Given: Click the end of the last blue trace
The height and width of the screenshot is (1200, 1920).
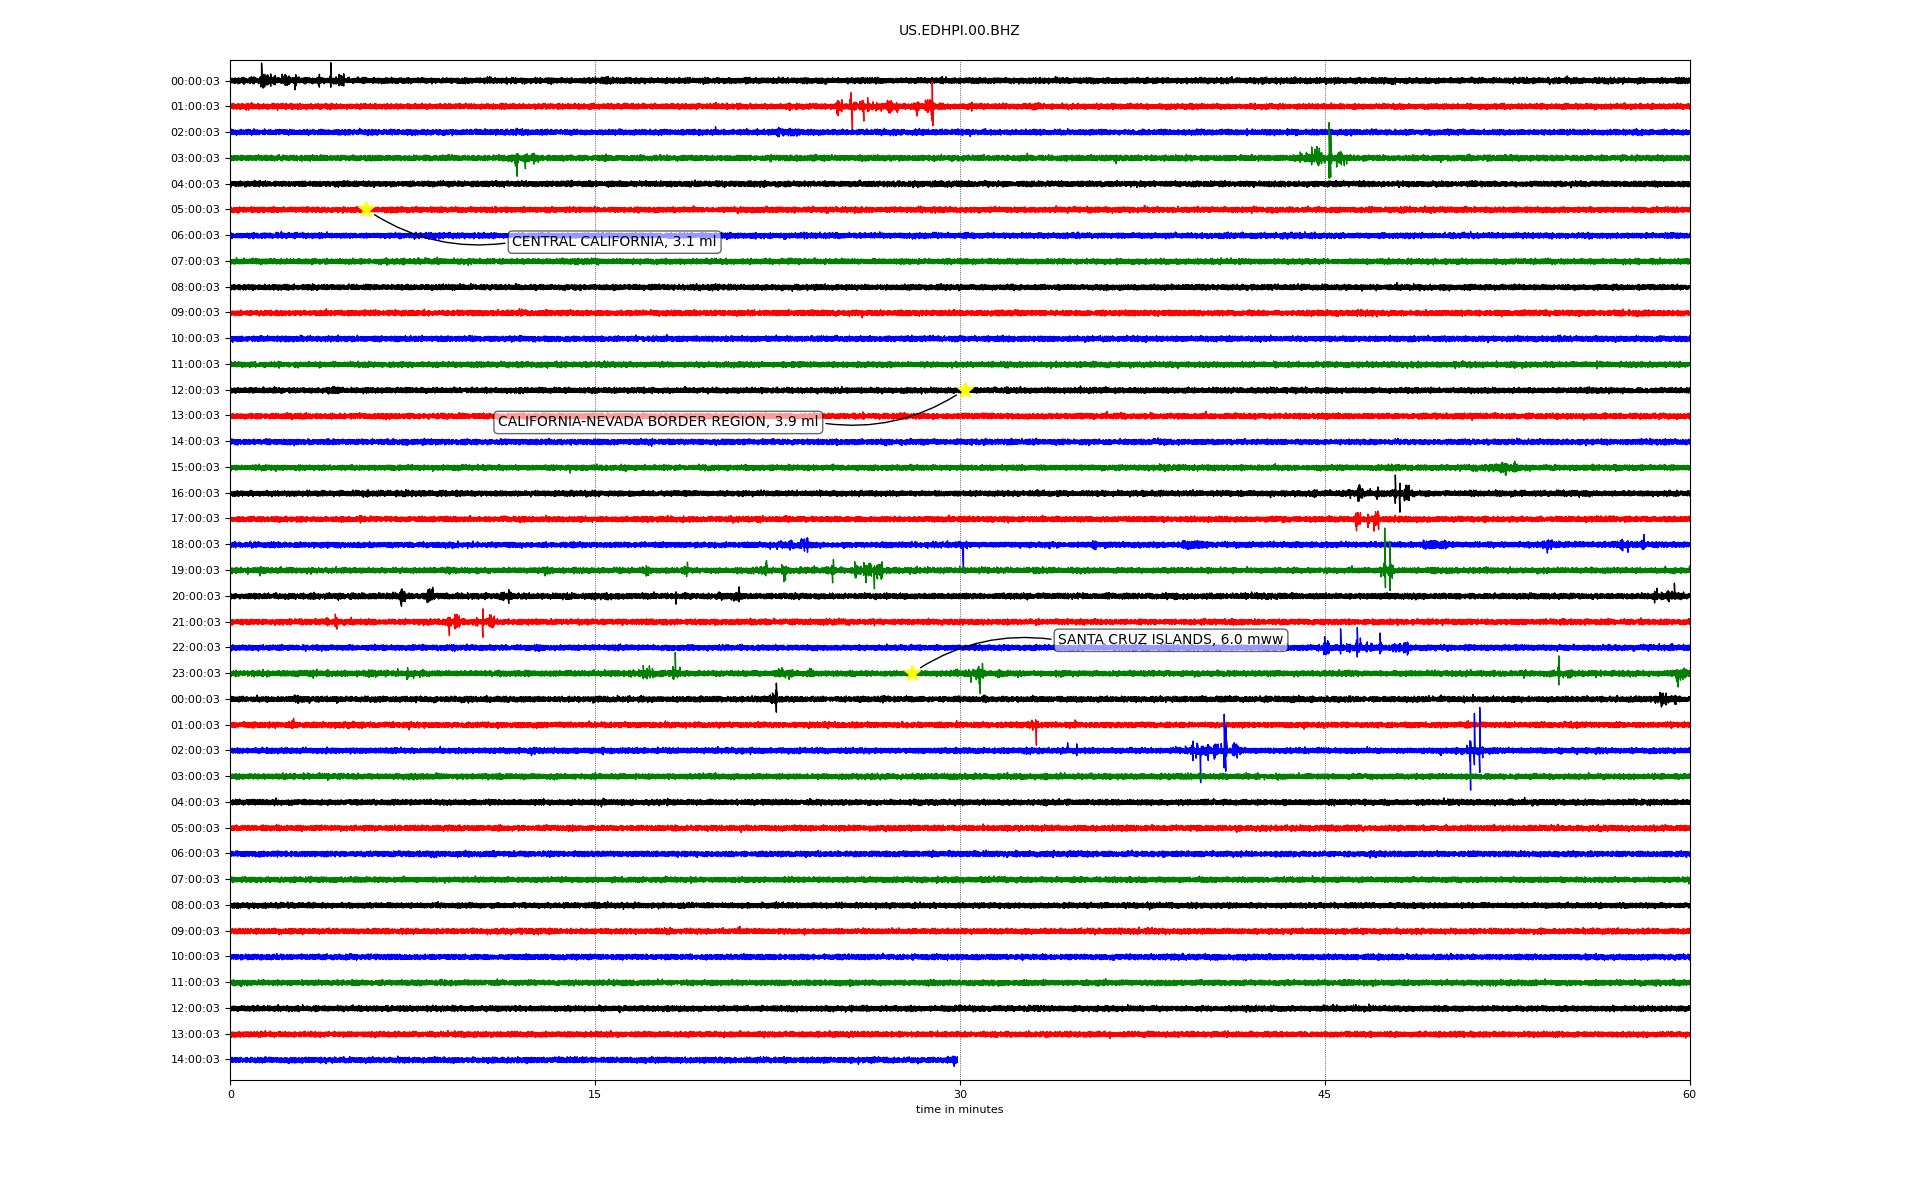Looking at the screenshot, I should [955, 1060].
